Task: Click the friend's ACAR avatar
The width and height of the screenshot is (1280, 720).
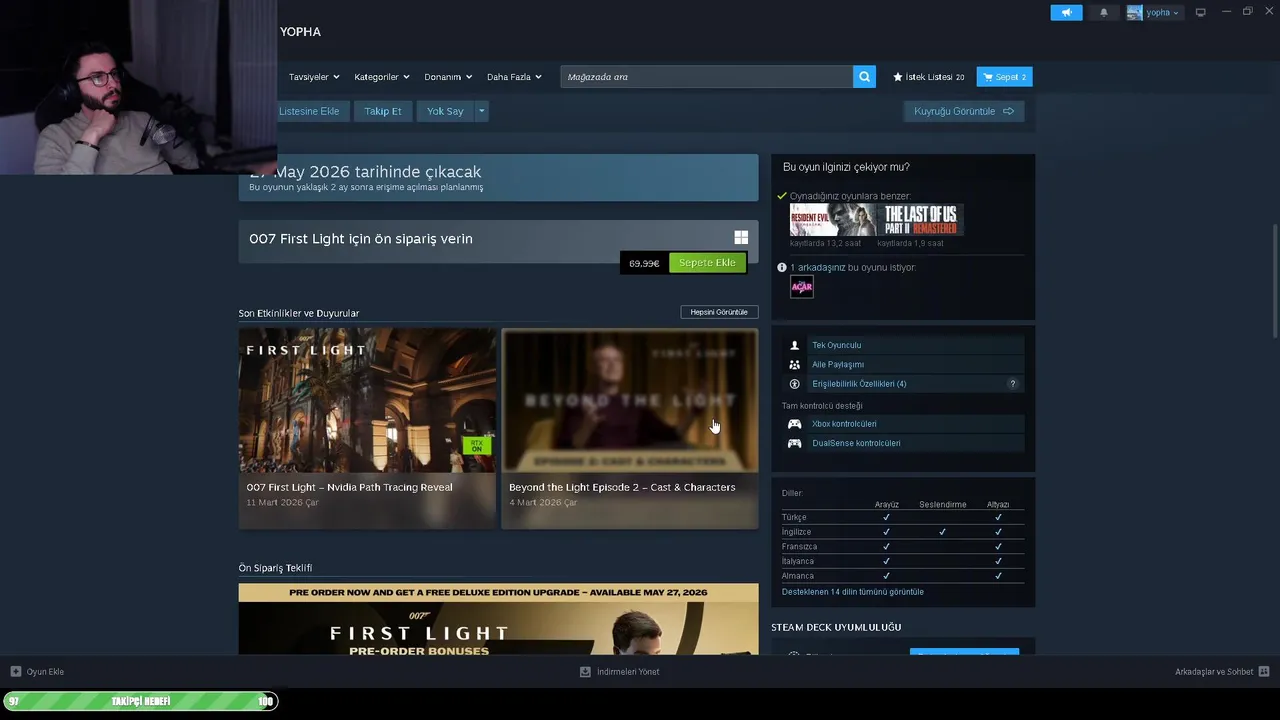Action: pyautogui.click(x=802, y=287)
